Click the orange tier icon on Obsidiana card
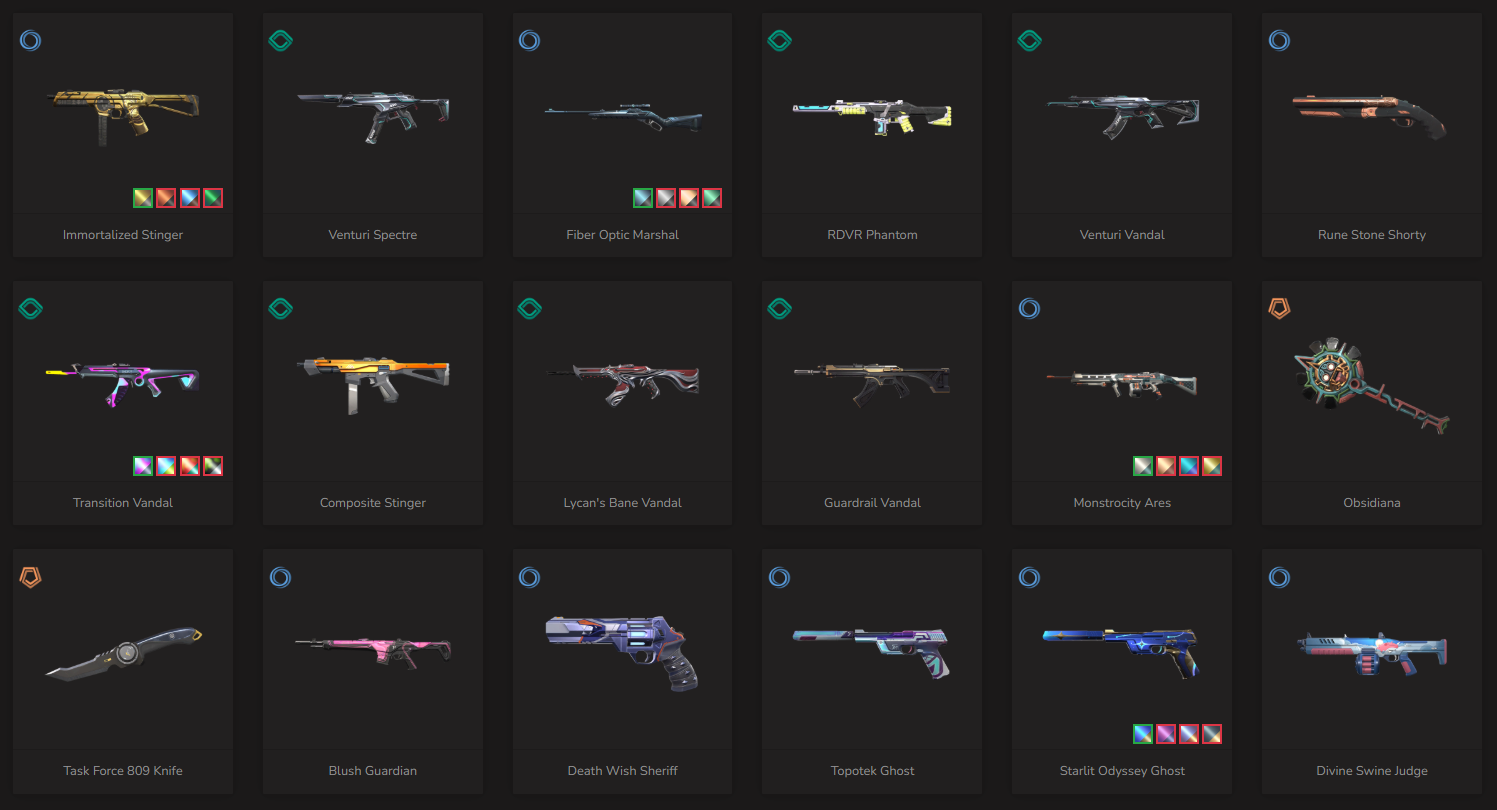Screen dimensions: 1497x810 (x=1279, y=309)
